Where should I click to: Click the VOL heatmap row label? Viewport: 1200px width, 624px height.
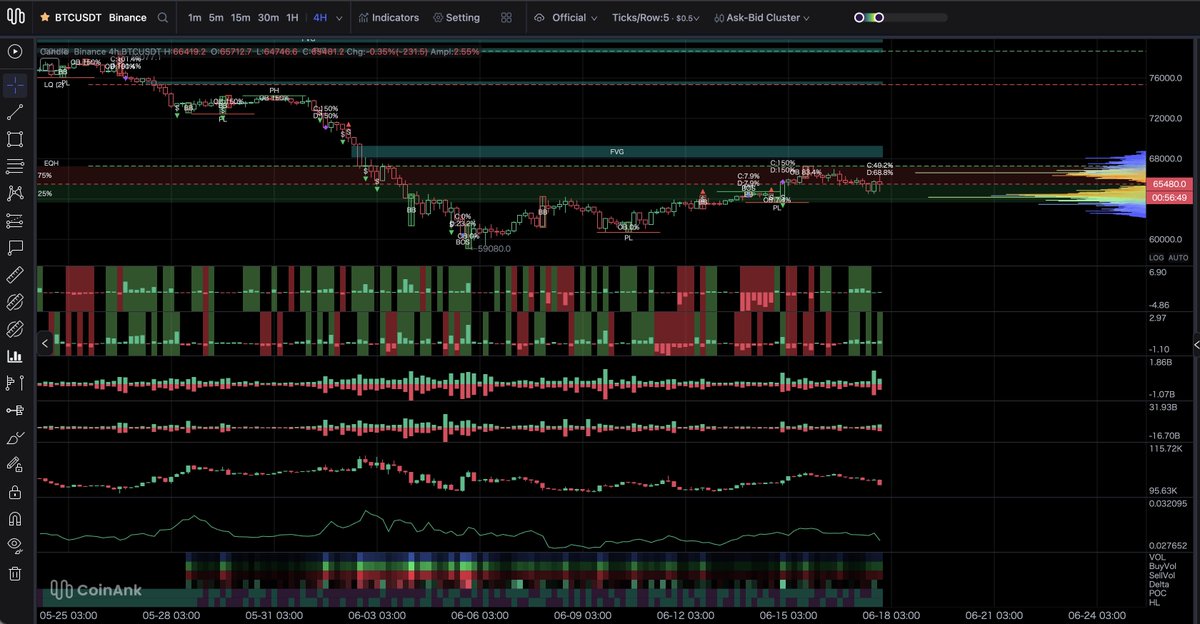click(1157, 557)
